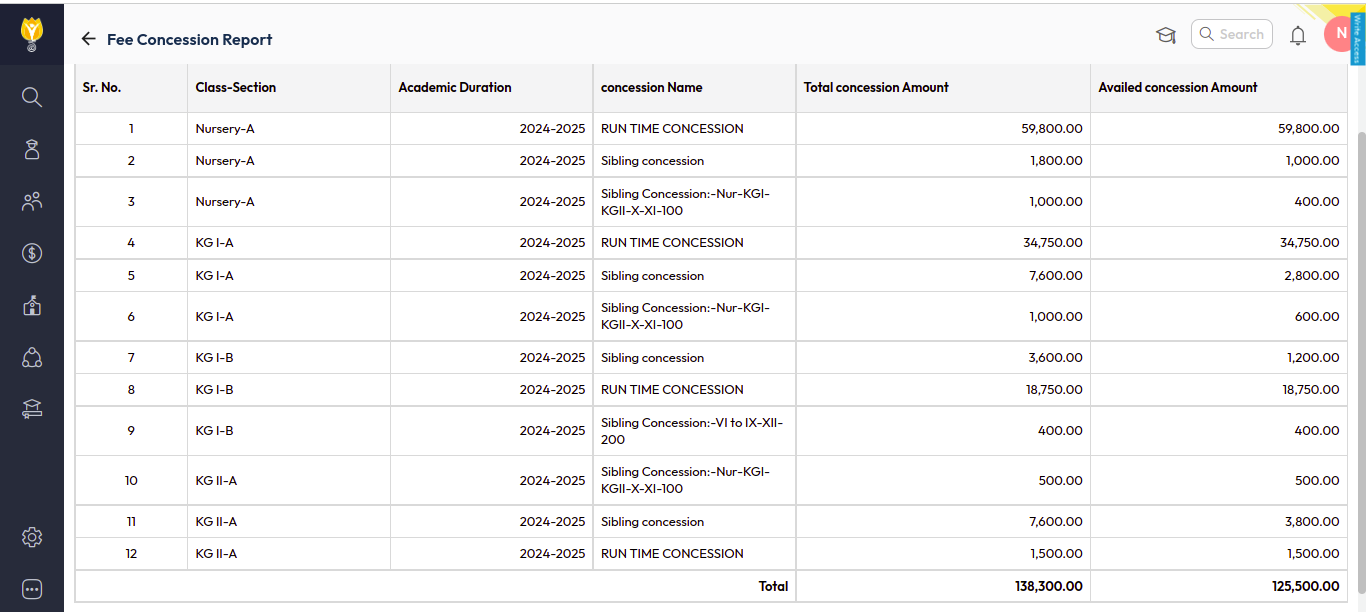The height and width of the screenshot is (612, 1366).
Task: Click the vertical scrollbar on the right
Action: point(1360,300)
